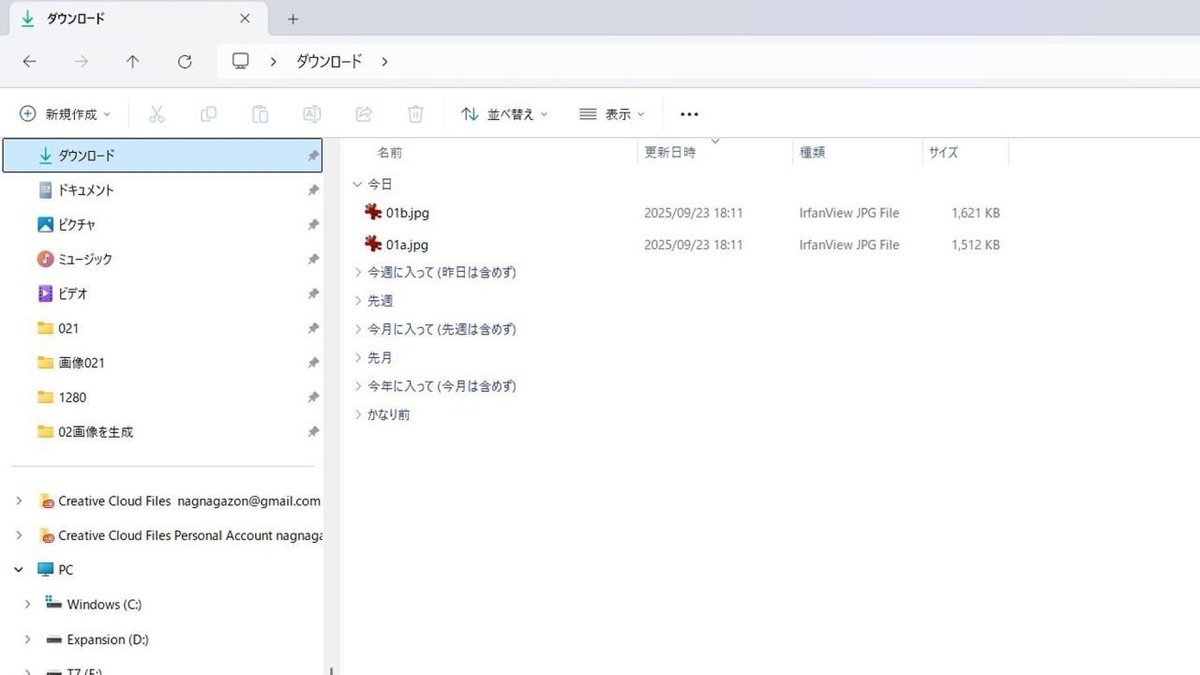Select the file 01a.jpg
Image resolution: width=1200 pixels, height=675 pixels.
pos(407,244)
